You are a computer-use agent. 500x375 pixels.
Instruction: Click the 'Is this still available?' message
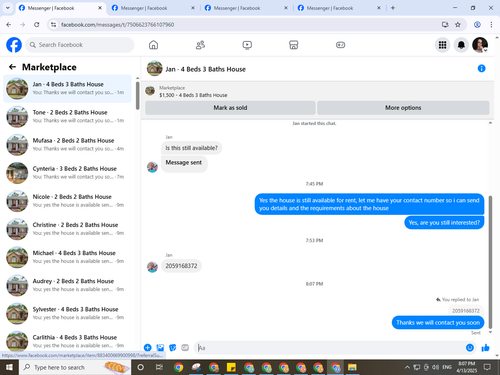pos(191,148)
